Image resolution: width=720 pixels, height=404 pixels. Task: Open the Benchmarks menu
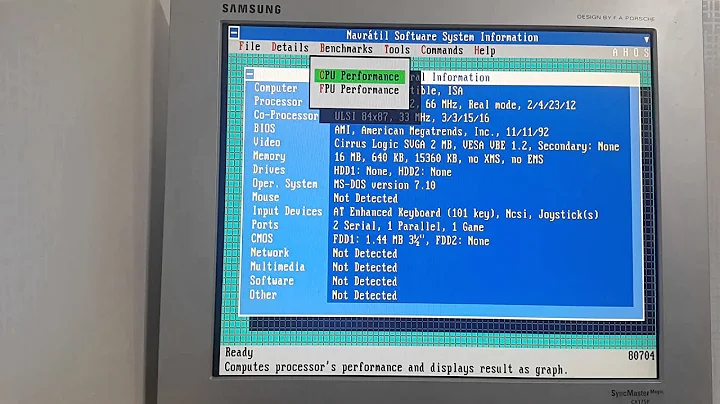tap(346, 49)
